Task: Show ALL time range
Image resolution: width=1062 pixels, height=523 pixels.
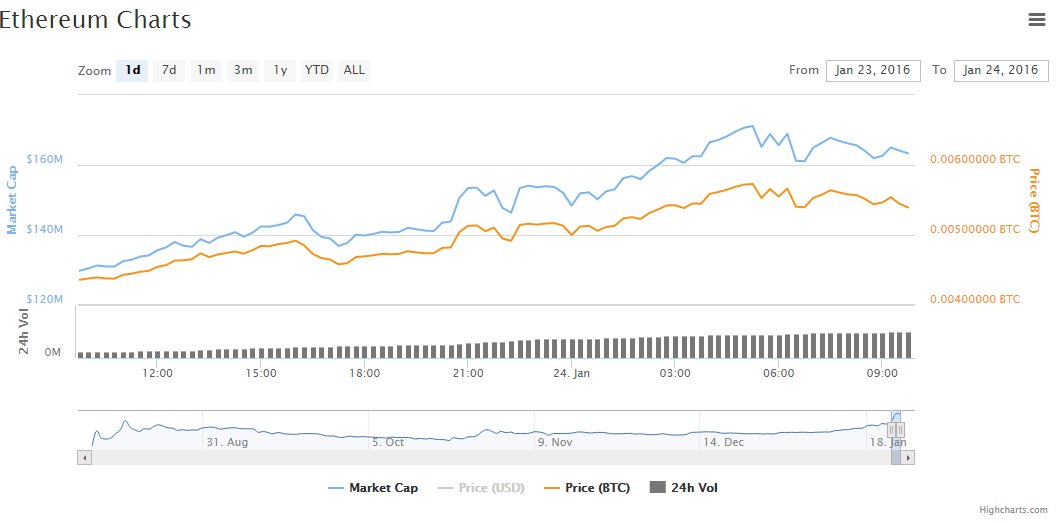Action: click(354, 70)
